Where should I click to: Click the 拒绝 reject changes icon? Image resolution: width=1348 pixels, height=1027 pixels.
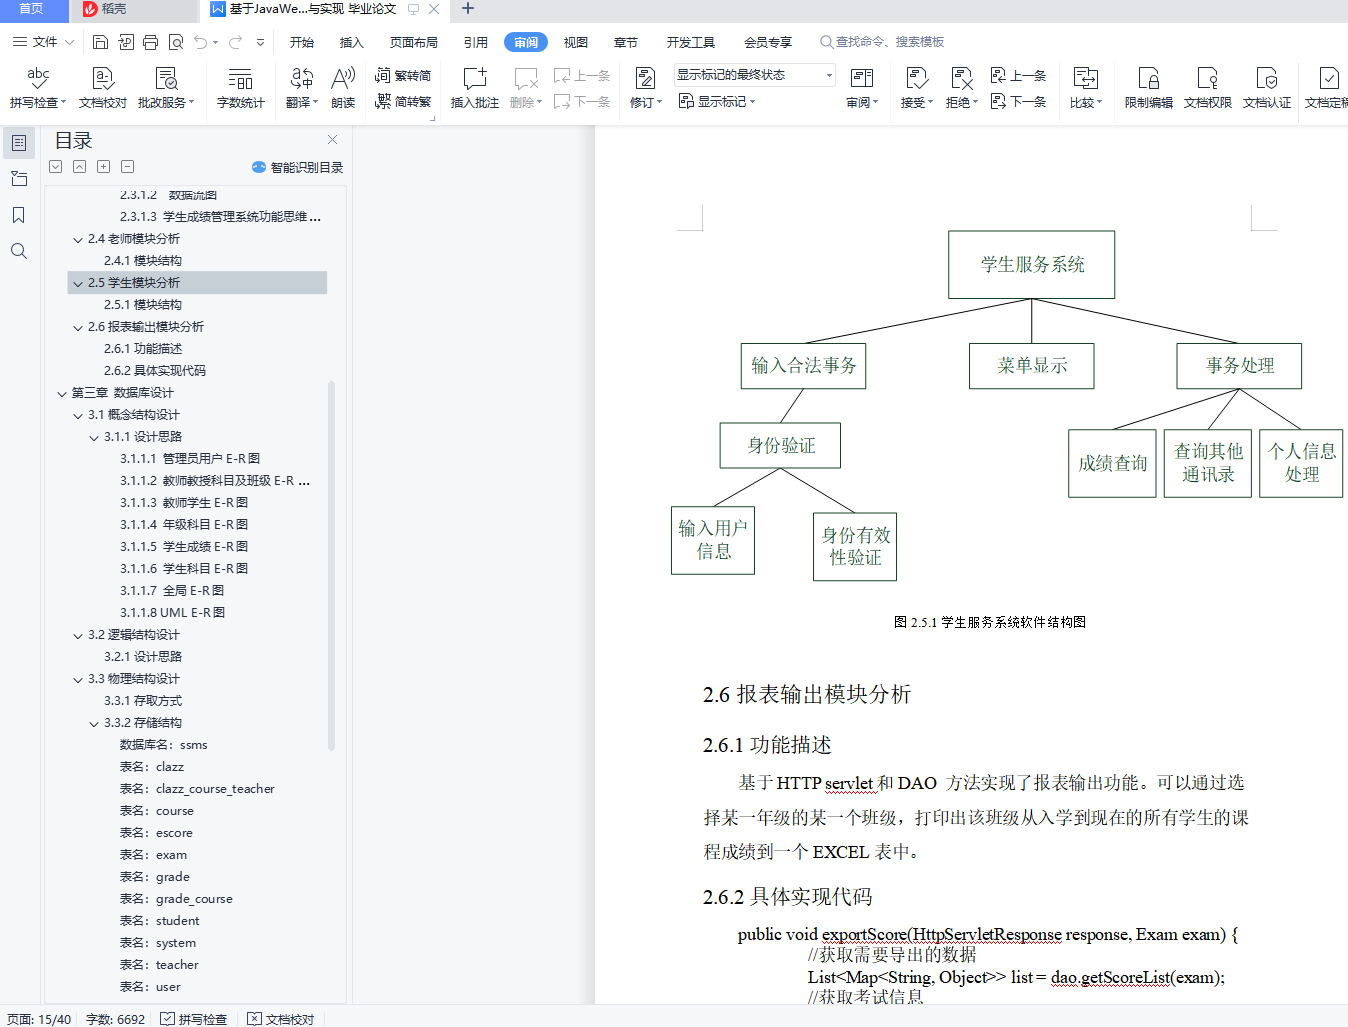pyautogui.click(x=961, y=78)
